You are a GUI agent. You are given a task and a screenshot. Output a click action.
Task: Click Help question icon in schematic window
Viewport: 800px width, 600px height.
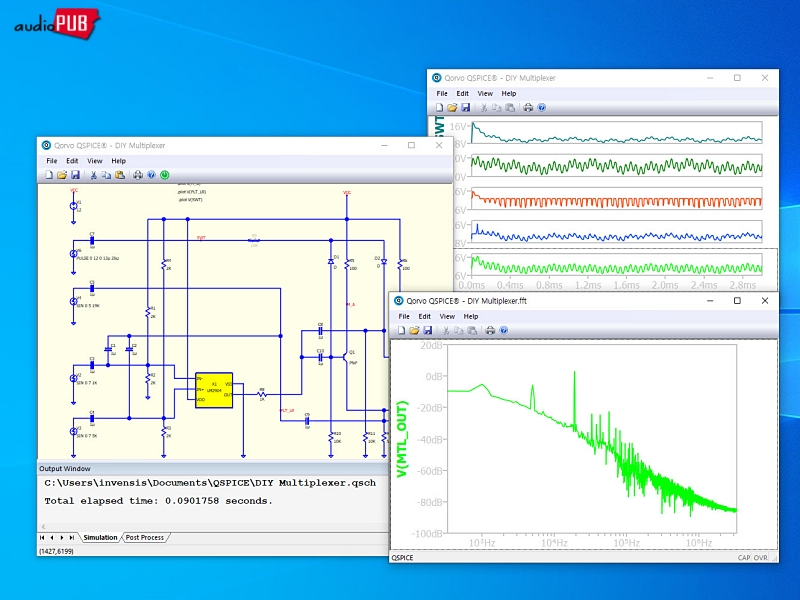(x=152, y=175)
